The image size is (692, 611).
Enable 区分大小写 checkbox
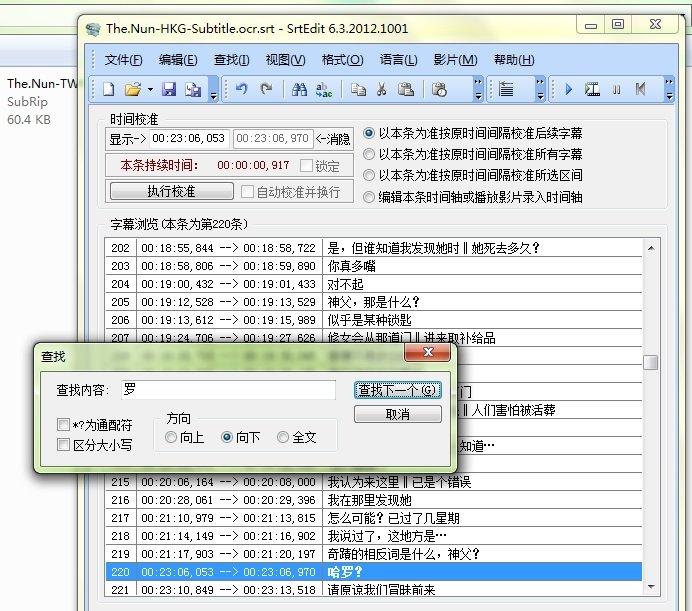(x=64, y=445)
